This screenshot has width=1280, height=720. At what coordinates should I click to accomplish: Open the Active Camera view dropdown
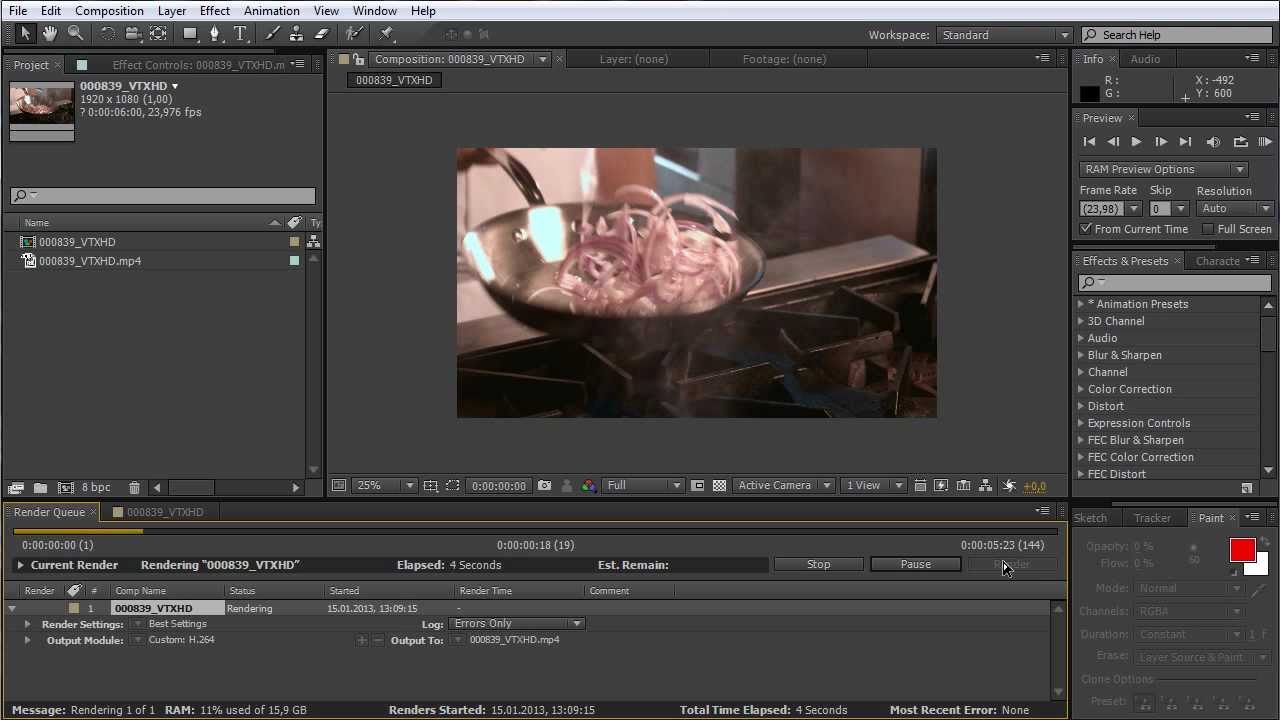(783, 486)
